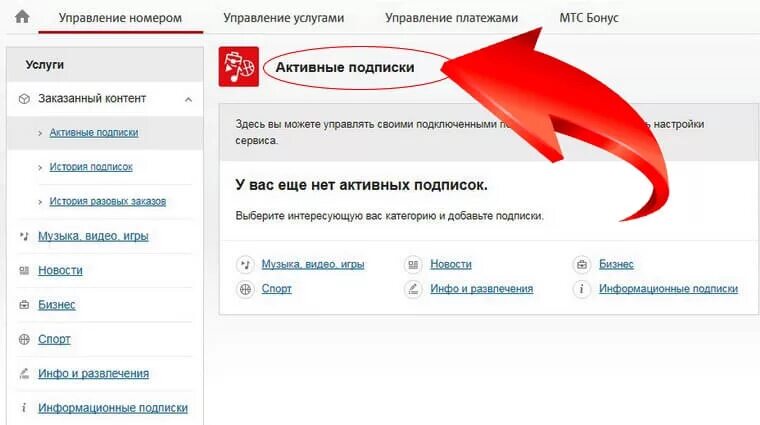Click the info icon beside Информационные подписки in content area
Screen dimensions: 760x425
click(582, 289)
